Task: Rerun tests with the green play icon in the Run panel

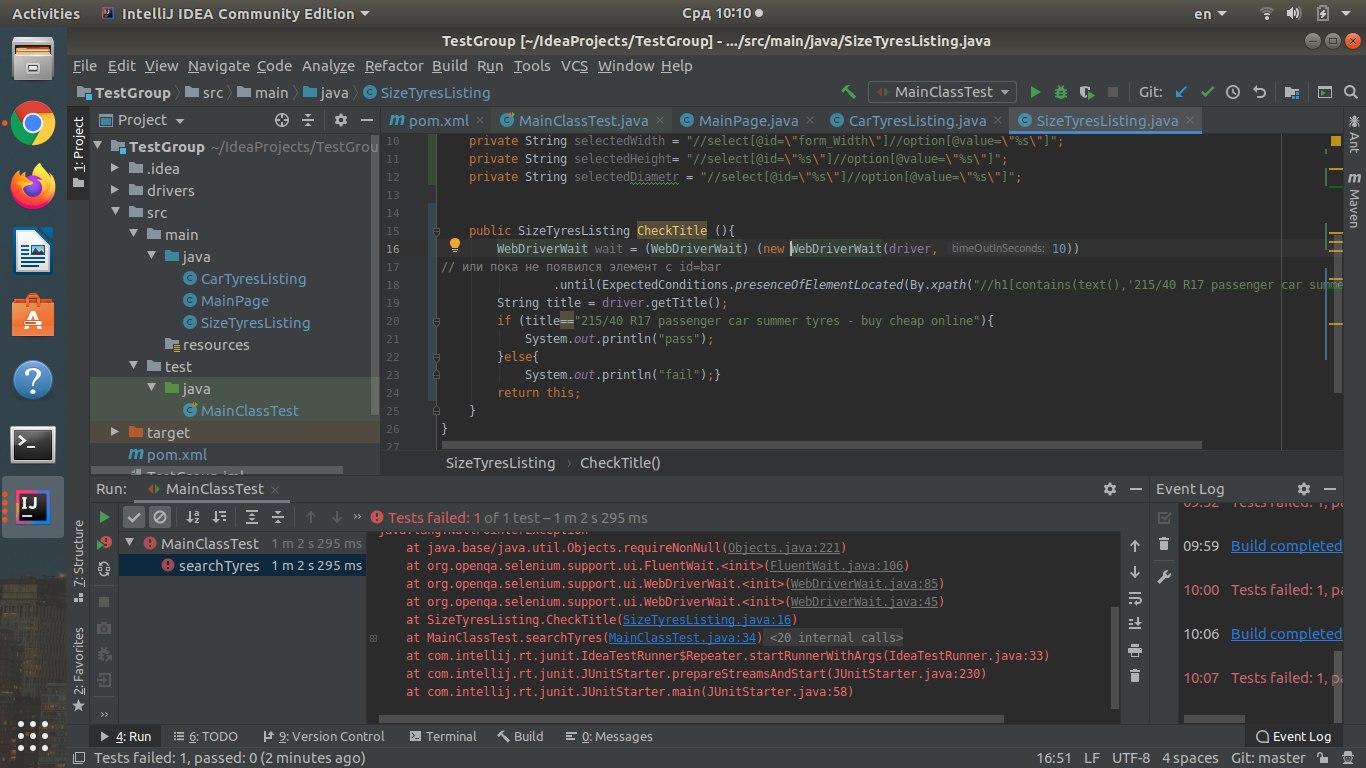Action: pyautogui.click(x=104, y=517)
